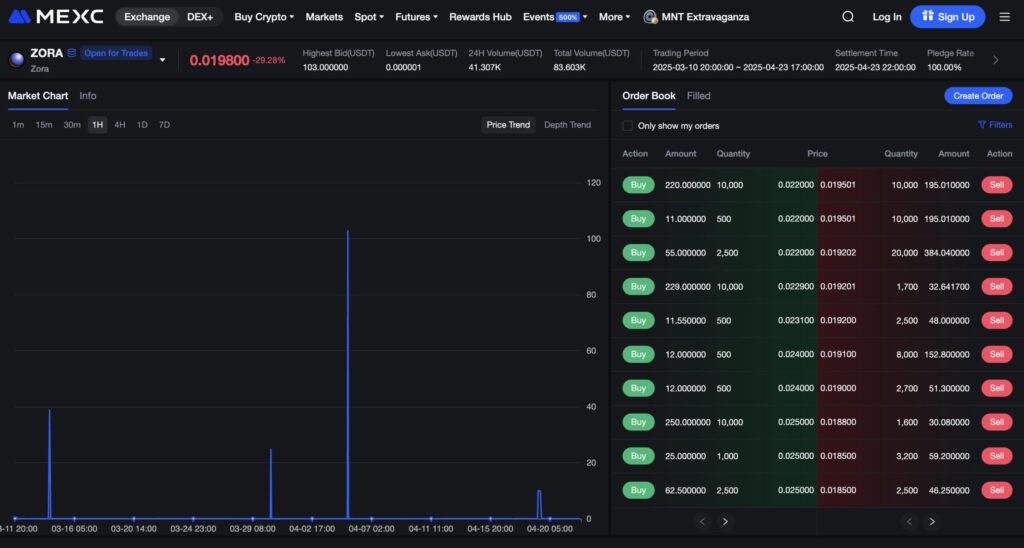Select the 1H chart interval
The image size is (1024, 548).
tap(97, 125)
